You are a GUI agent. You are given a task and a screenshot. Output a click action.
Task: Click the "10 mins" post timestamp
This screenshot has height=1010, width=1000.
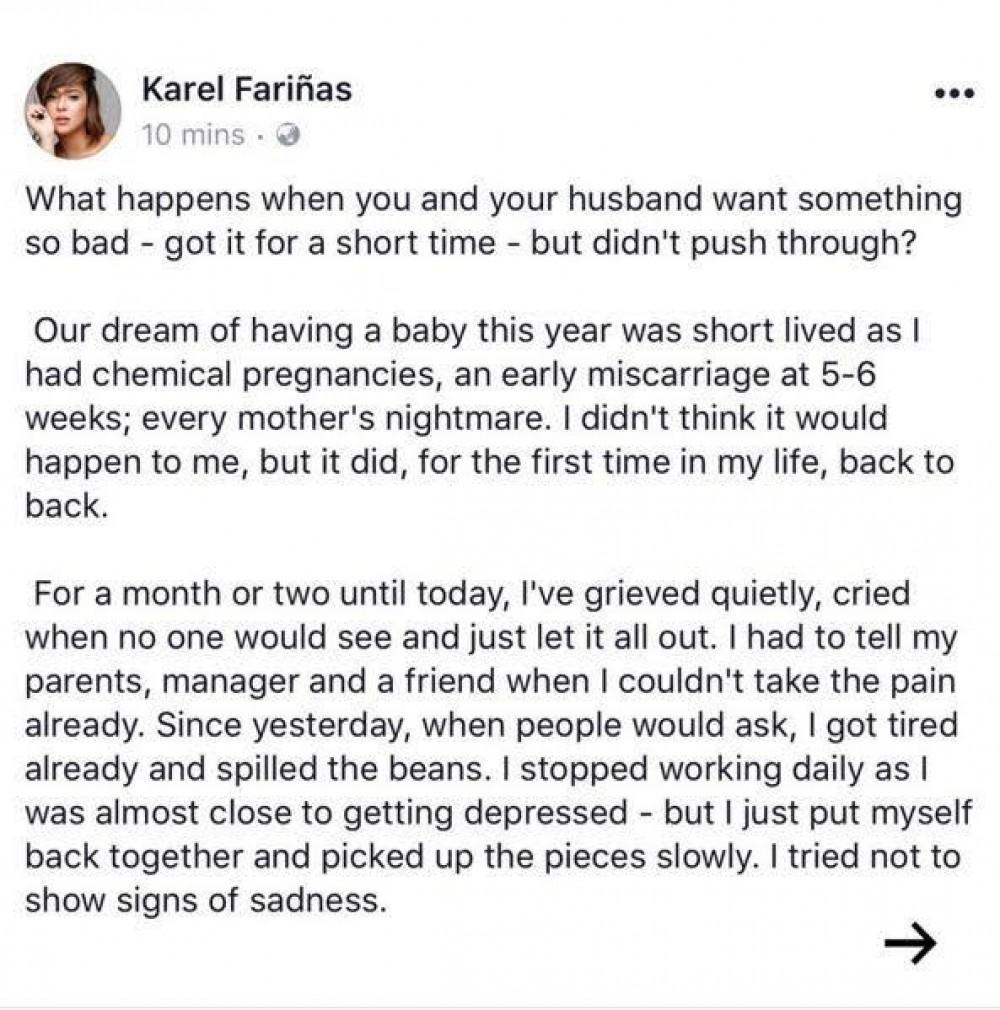pos(193,135)
